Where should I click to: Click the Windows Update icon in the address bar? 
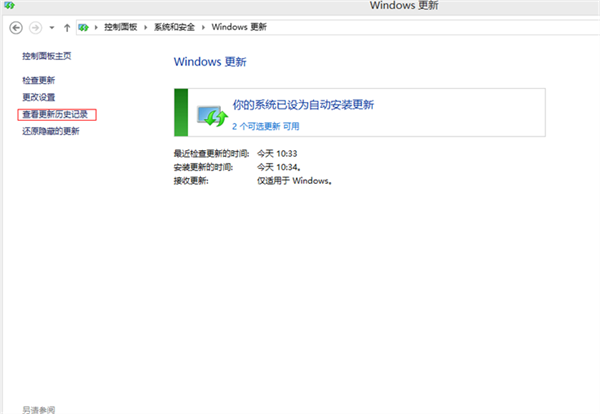83,28
